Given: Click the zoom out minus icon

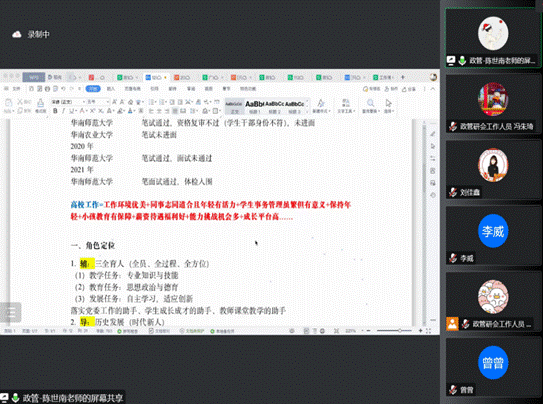Looking at the screenshot, I should 368,331.
